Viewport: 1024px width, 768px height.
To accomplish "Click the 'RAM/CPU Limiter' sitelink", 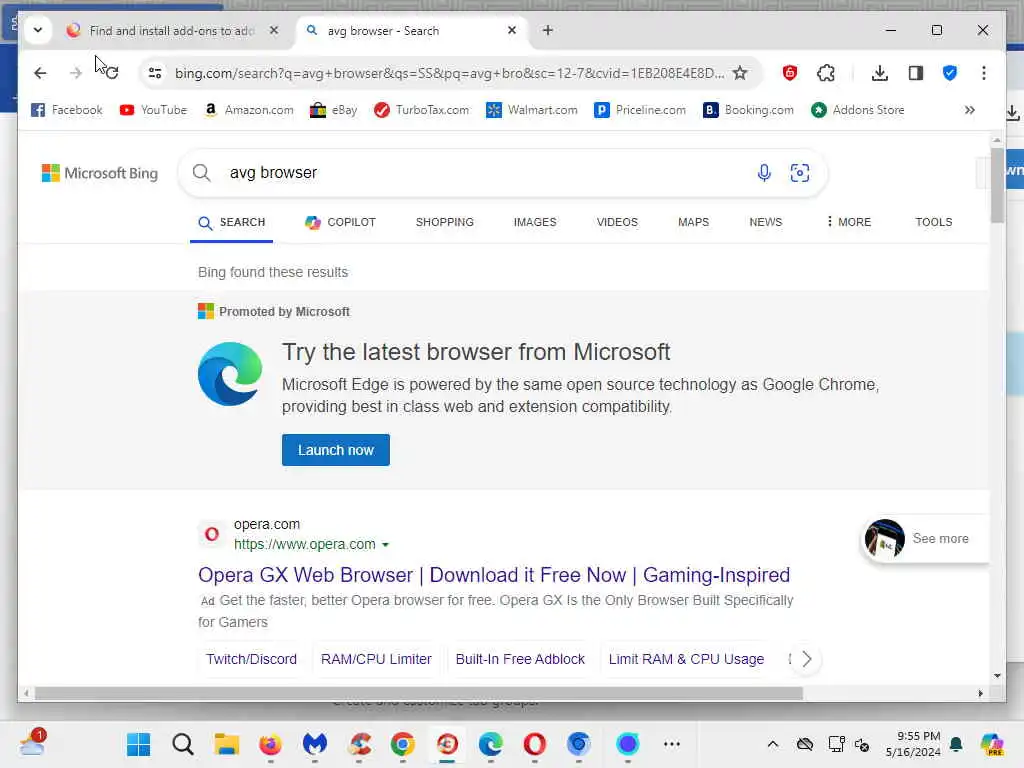I will point(376,659).
